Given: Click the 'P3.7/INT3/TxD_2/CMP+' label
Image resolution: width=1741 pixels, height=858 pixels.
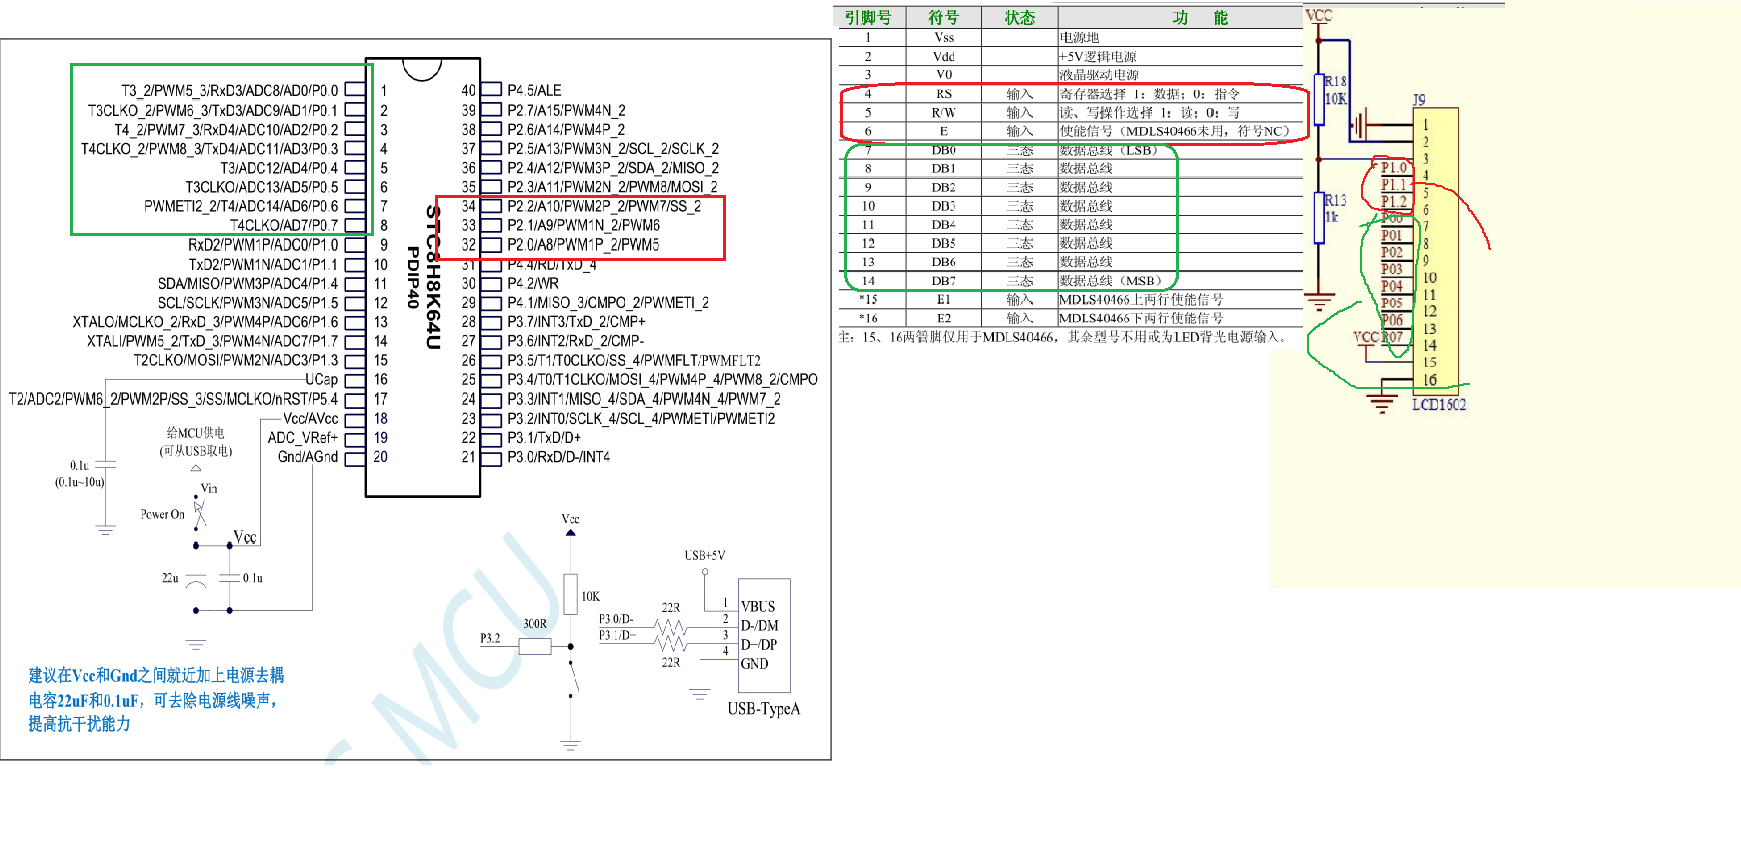Looking at the screenshot, I should tap(576, 322).
